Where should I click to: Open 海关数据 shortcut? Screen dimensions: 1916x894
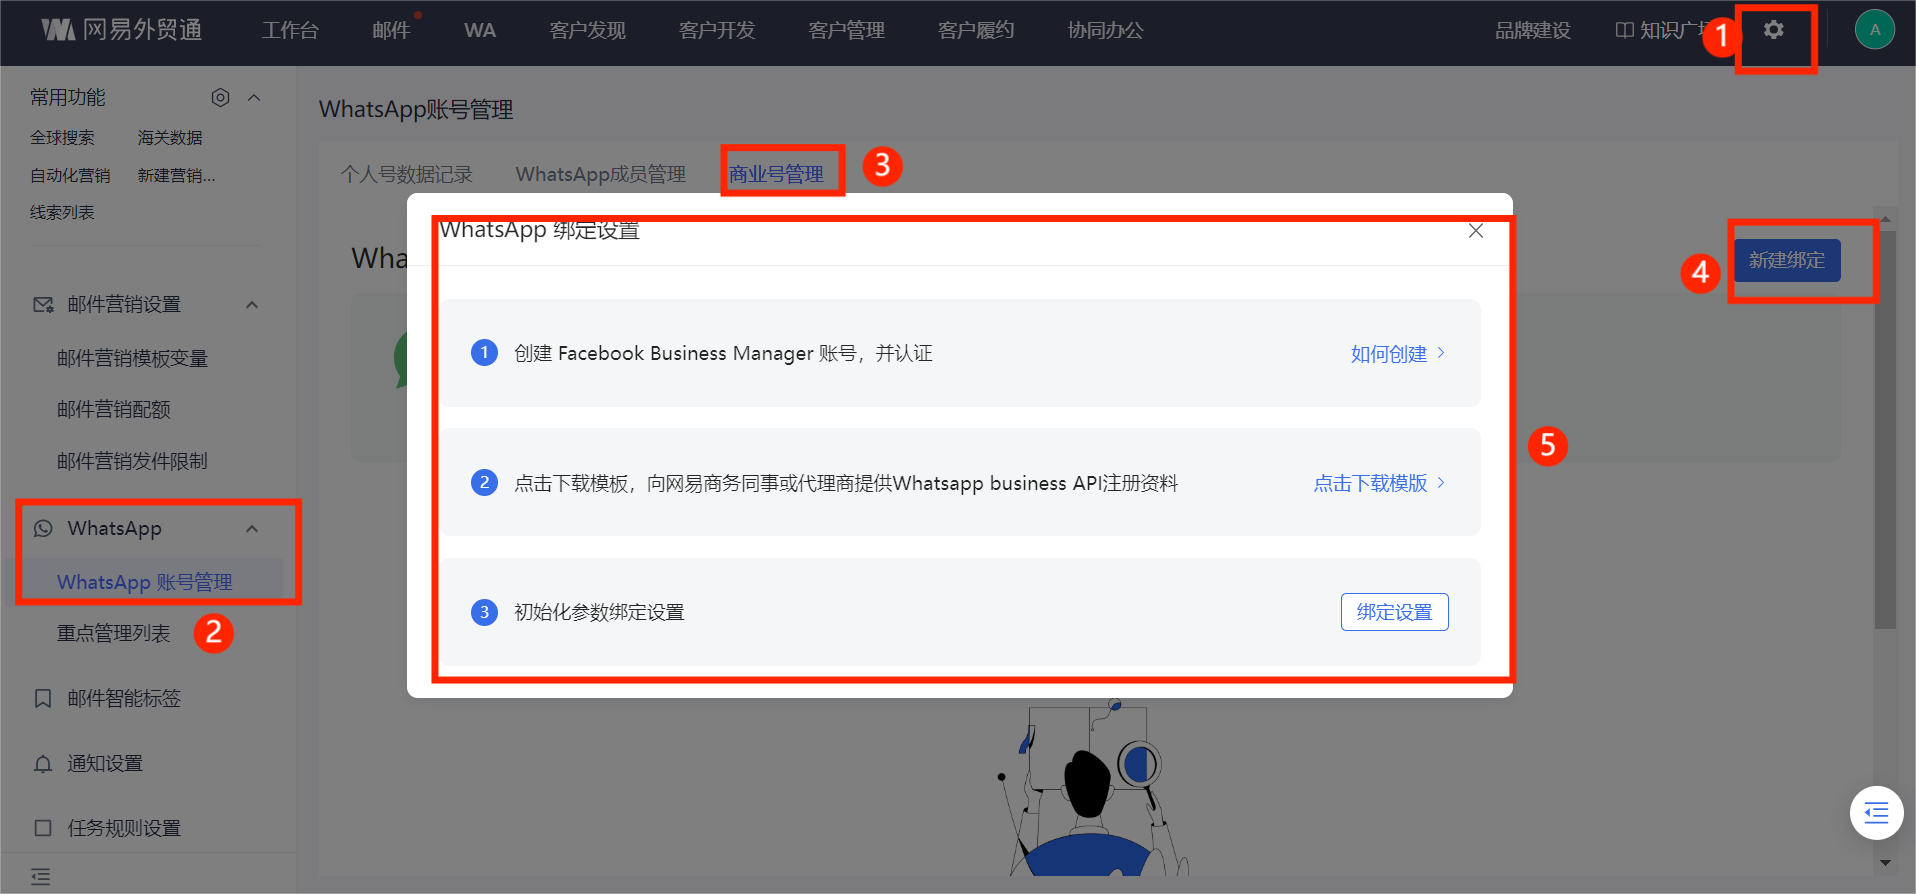[x=170, y=138]
